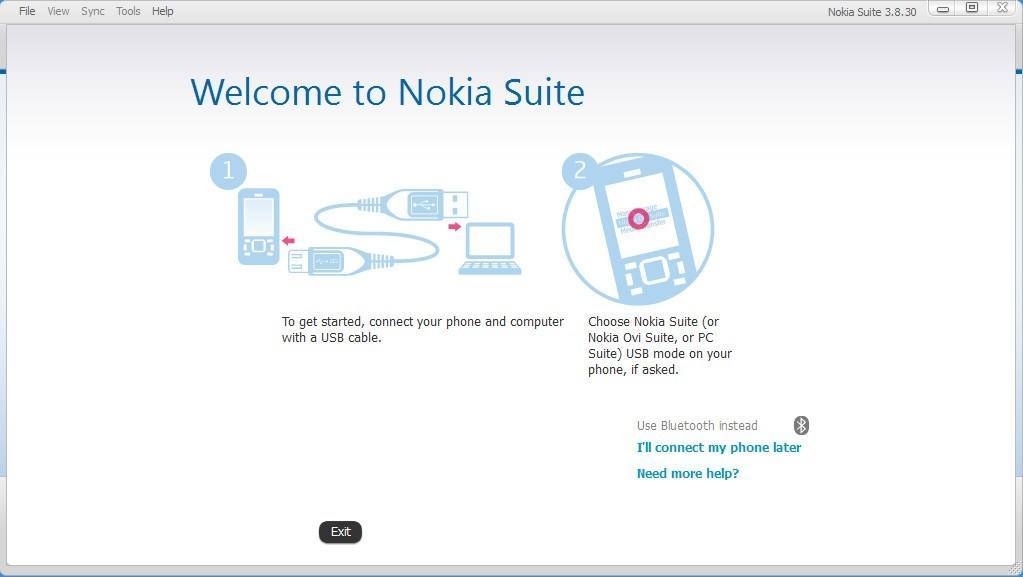This screenshot has width=1023, height=577.
Task: Open the View menu
Action: pos(57,11)
